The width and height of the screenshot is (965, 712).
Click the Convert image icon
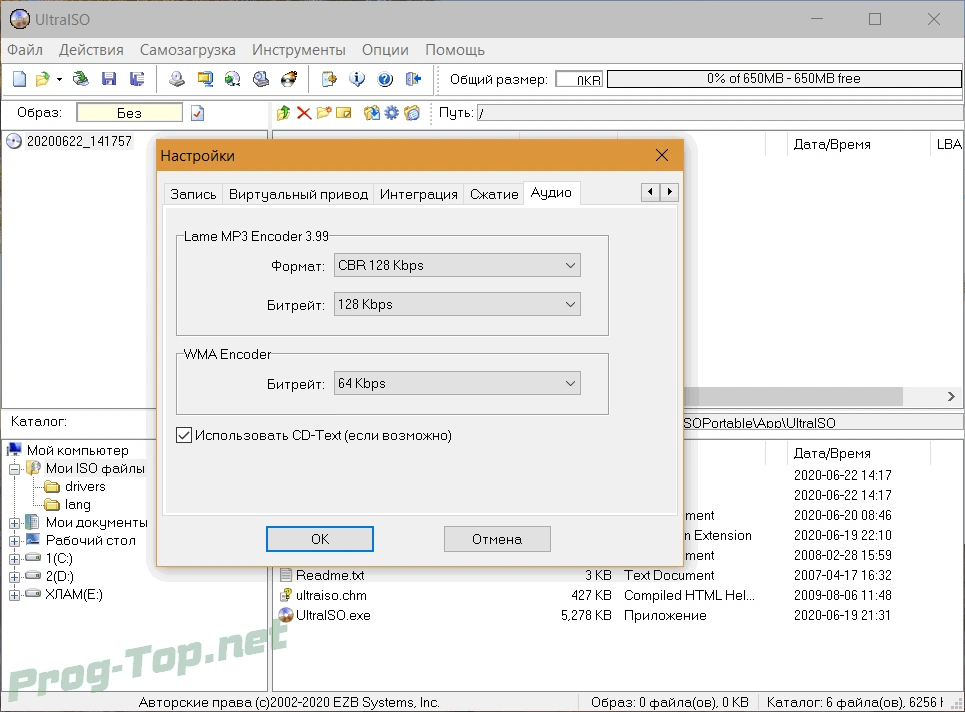pyautogui.click(x=233, y=79)
